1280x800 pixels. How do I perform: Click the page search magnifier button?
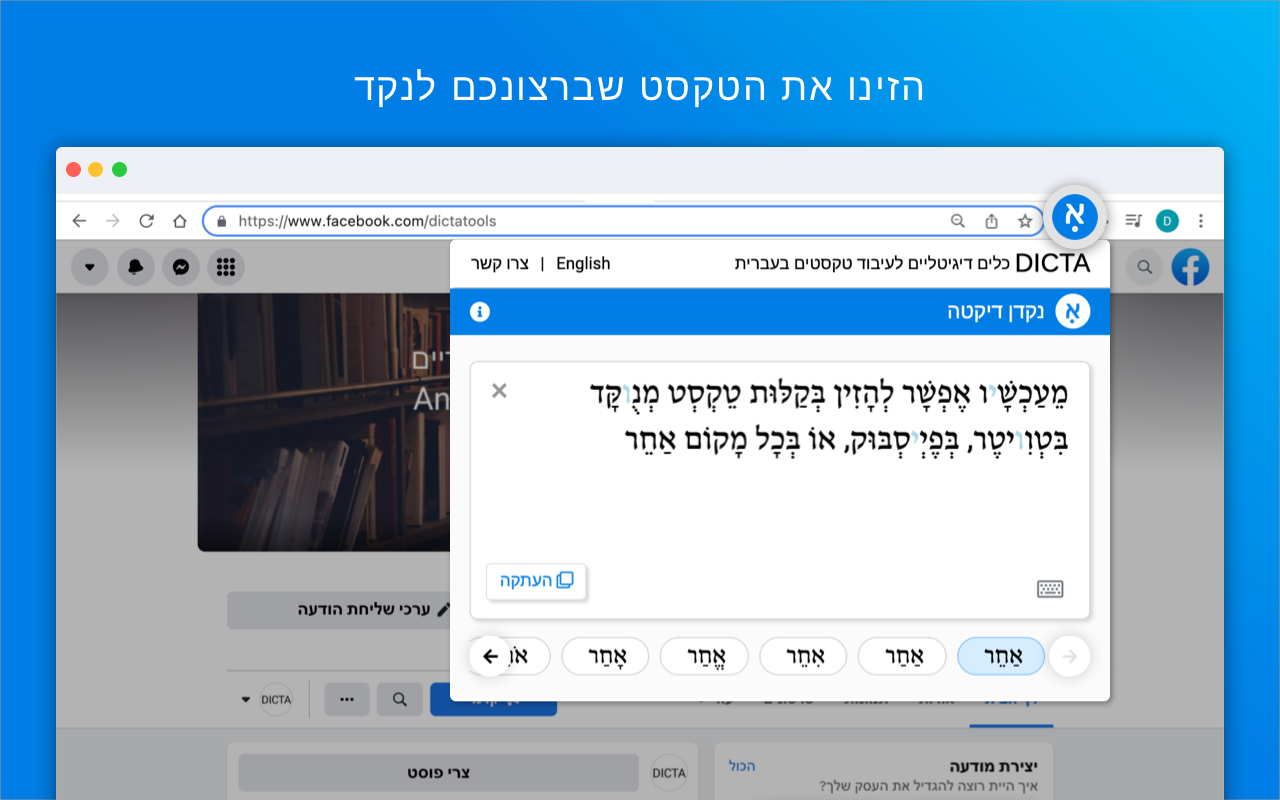tap(400, 700)
